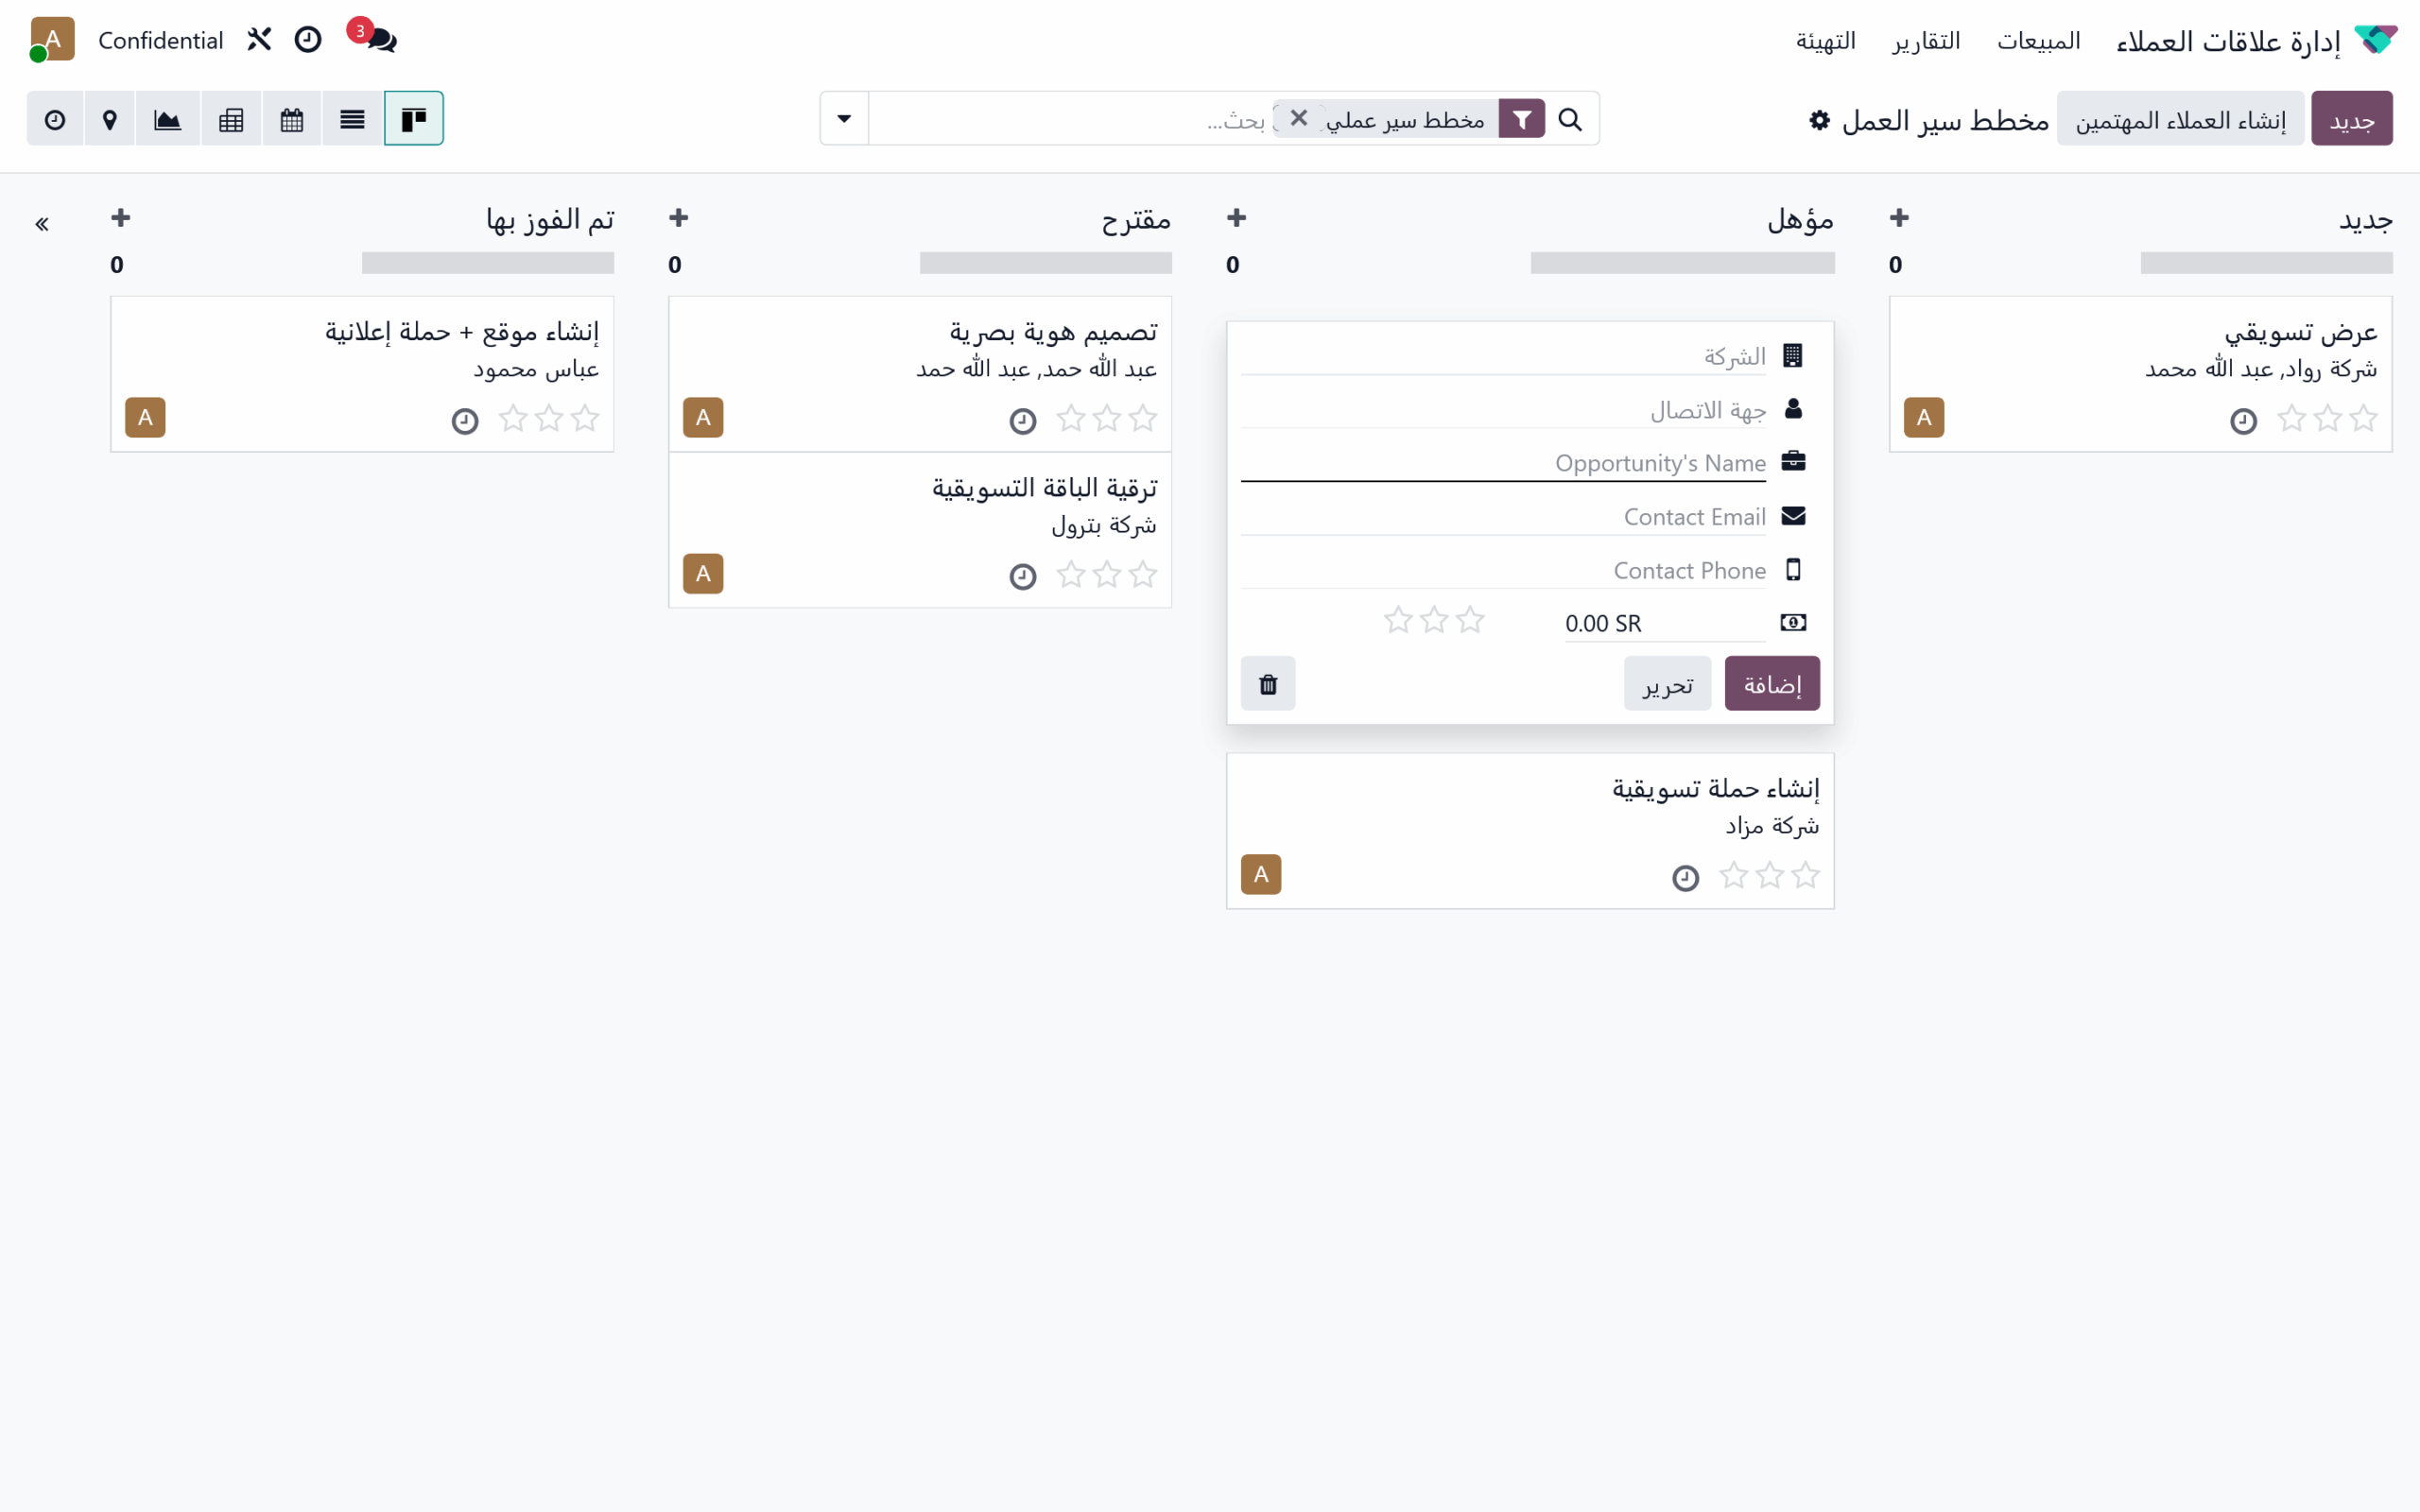Image resolution: width=2420 pixels, height=1512 pixels.
Task: Open debug tools wrench icon
Action: pyautogui.click(x=259, y=40)
